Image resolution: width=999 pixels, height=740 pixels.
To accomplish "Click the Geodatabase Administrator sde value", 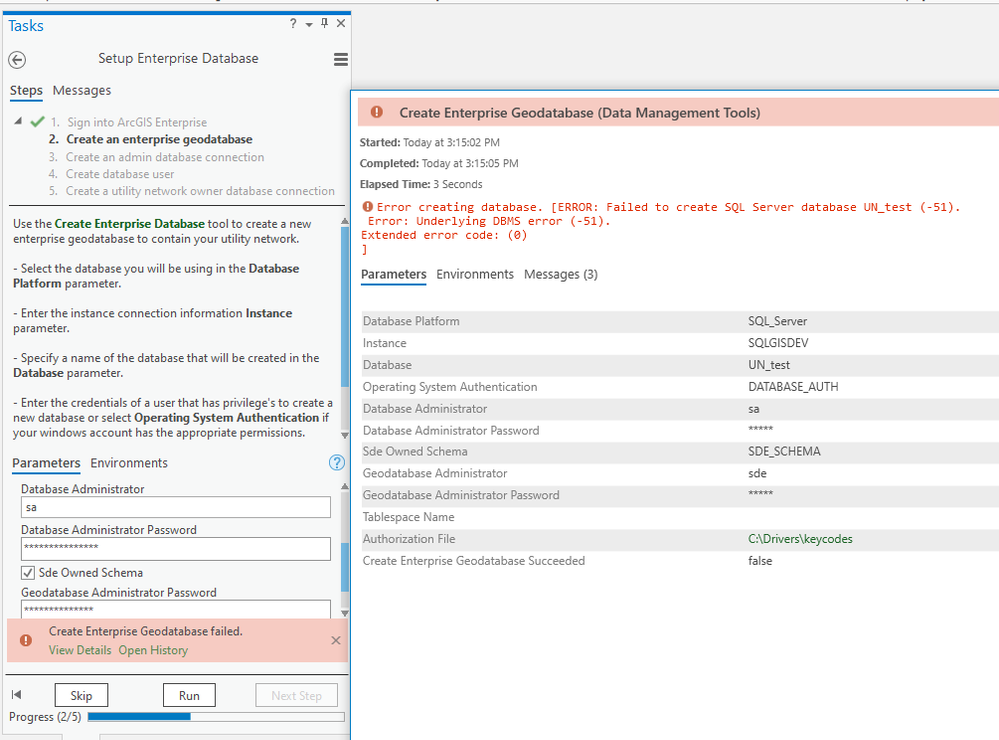I will tap(758, 473).
